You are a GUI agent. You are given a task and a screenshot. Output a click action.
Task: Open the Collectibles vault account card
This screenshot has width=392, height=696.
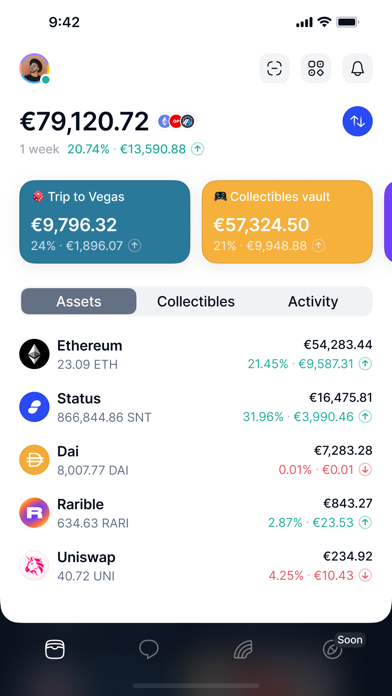pos(287,221)
